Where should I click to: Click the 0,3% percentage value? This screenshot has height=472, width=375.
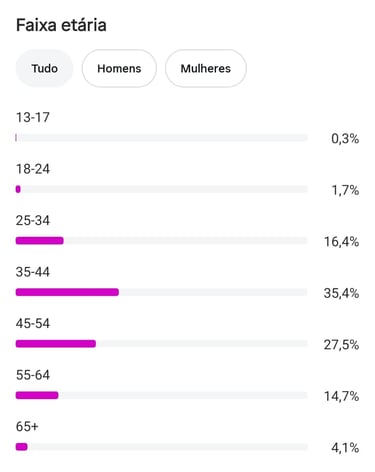(345, 138)
